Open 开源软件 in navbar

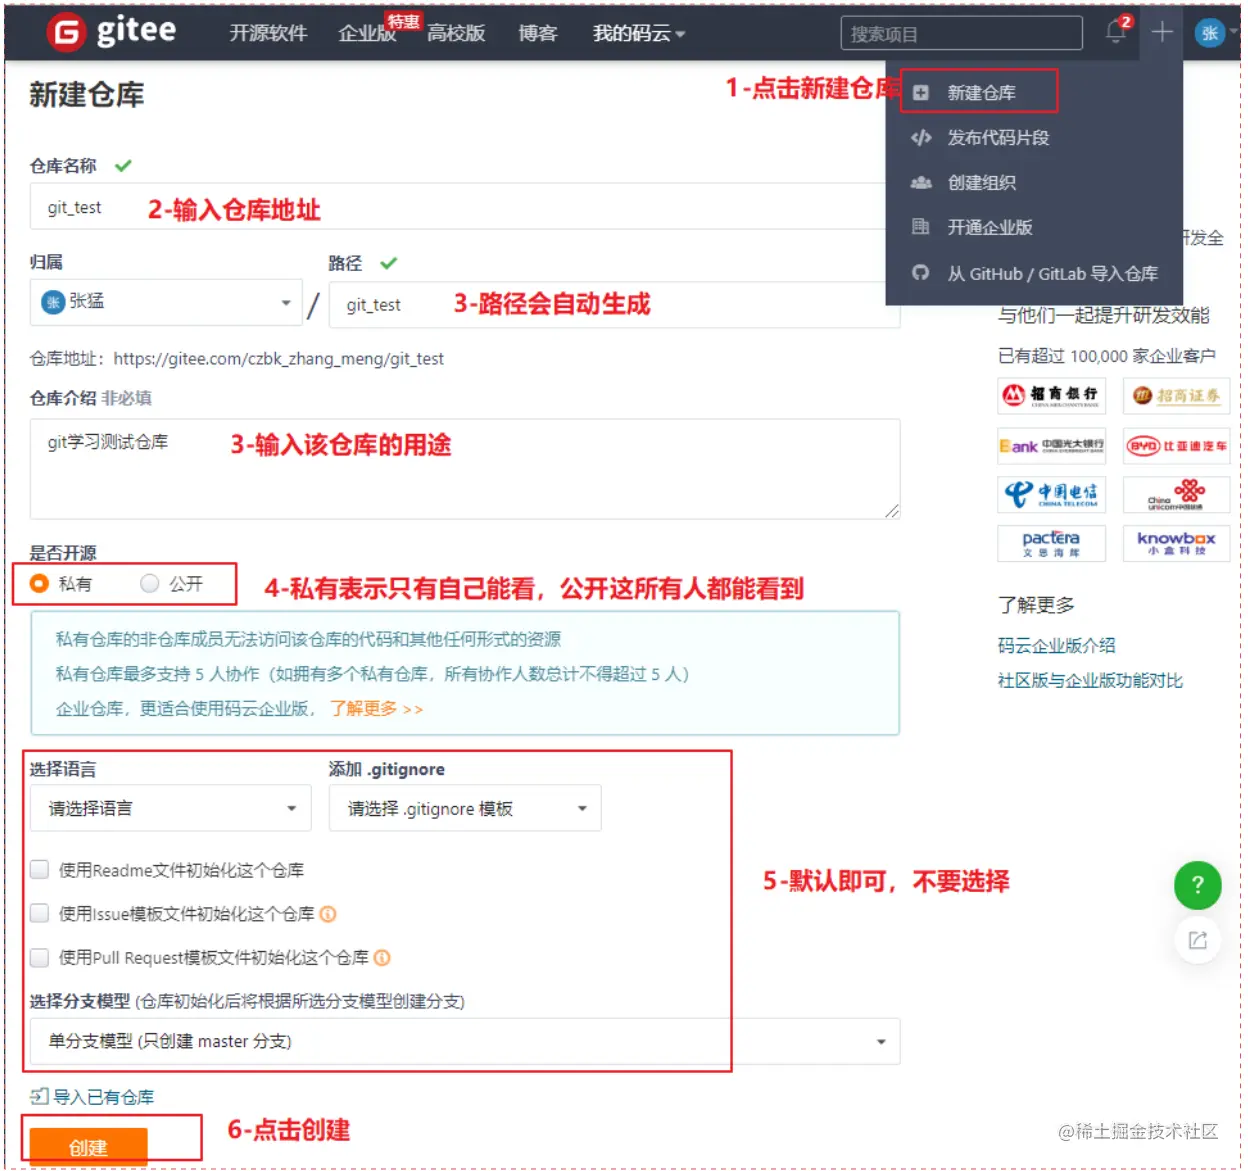coord(268,33)
